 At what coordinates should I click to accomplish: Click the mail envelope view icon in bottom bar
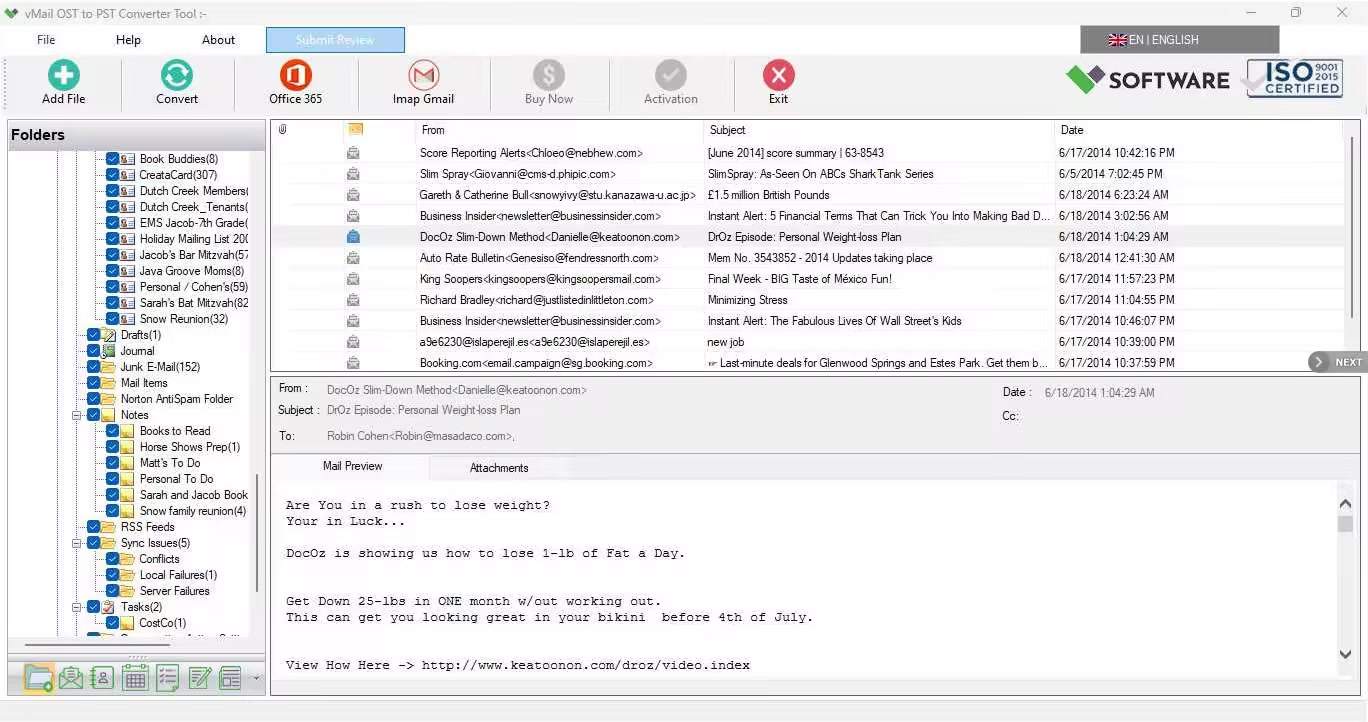pyautogui.click(x=70, y=679)
